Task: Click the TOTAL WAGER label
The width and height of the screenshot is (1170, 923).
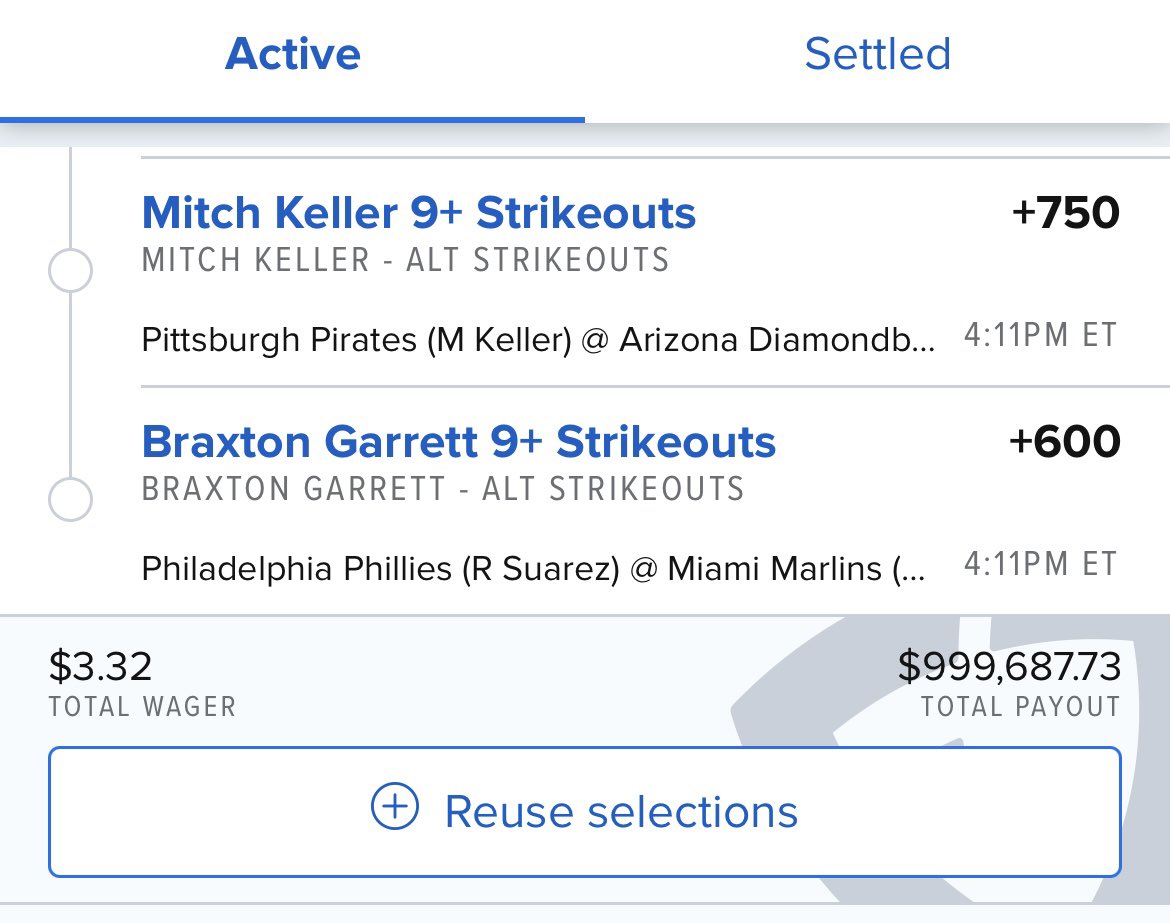Action: (x=143, y=707)
